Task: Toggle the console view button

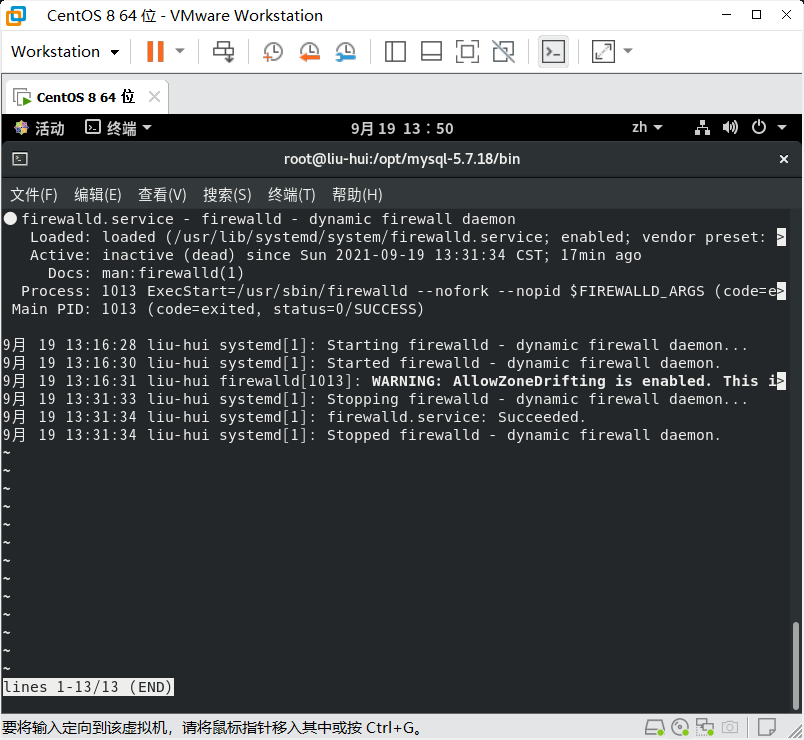Action: 553,51
